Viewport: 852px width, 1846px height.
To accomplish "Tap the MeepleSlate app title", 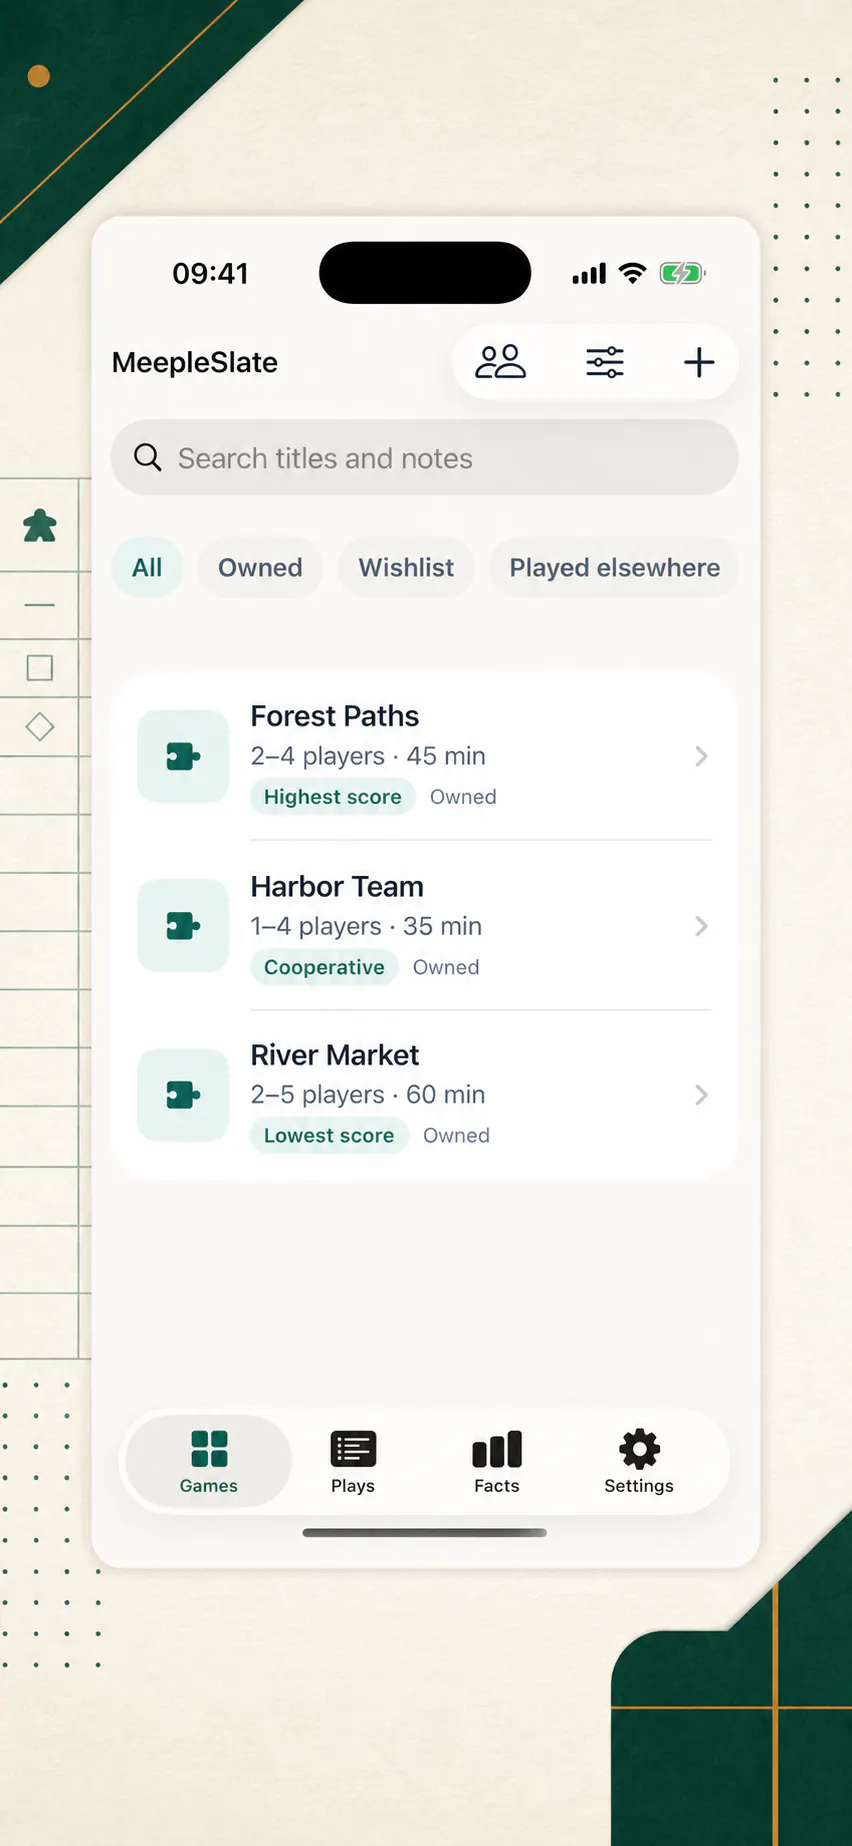I will click(195, 362).
